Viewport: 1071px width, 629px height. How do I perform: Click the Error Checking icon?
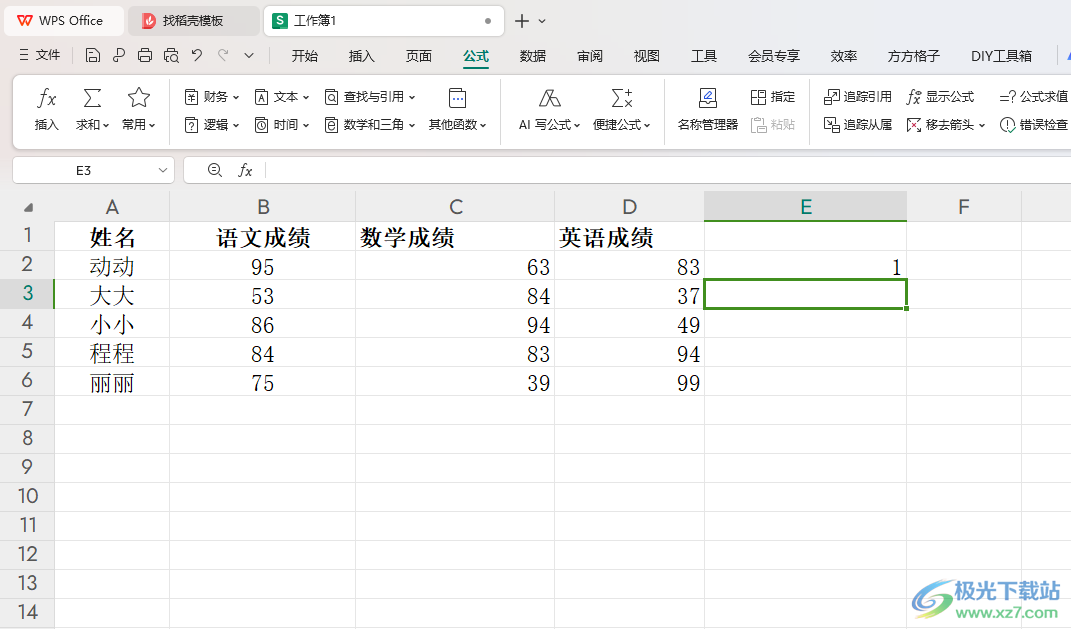1007,125
